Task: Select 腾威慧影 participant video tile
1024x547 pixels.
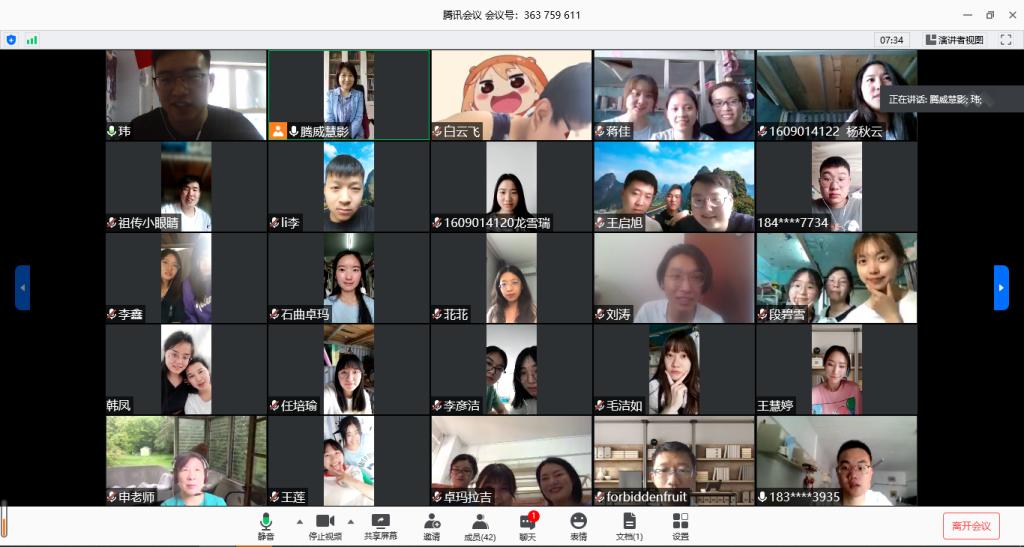Action: [x=349, y=95]
